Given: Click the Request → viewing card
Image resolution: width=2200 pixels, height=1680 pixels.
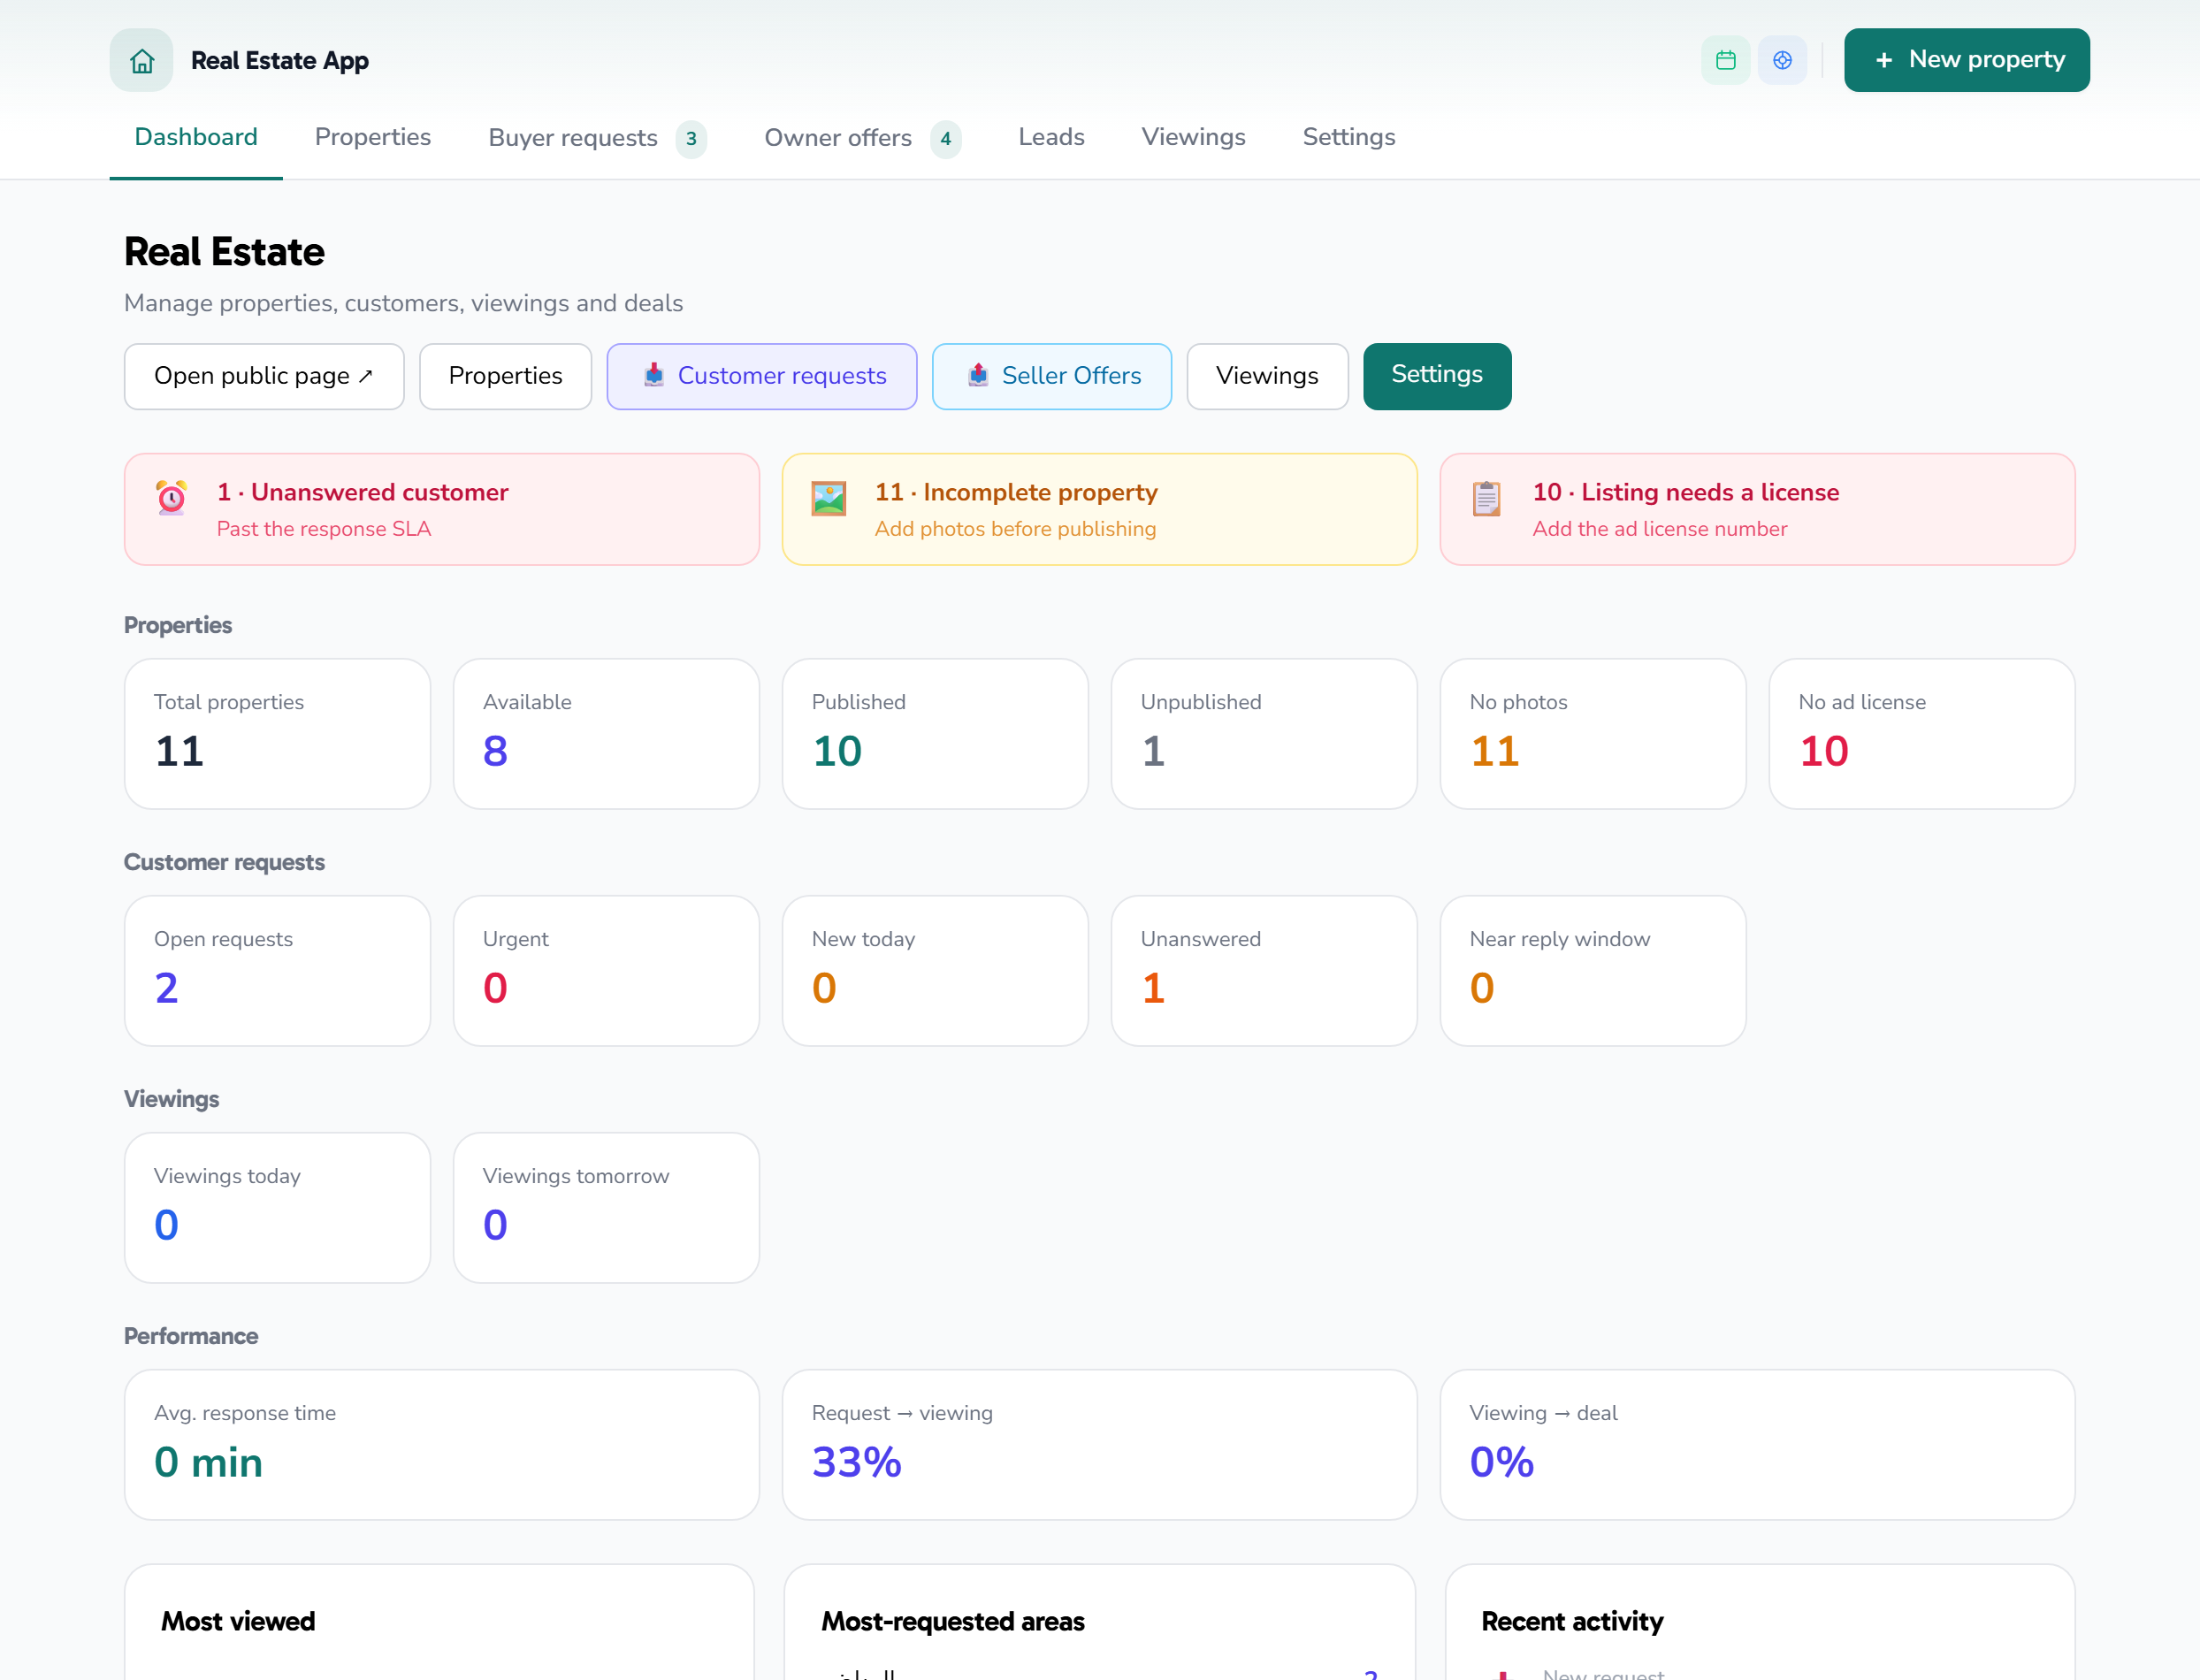Looking at the screenshot, I should (1099, 1445).
